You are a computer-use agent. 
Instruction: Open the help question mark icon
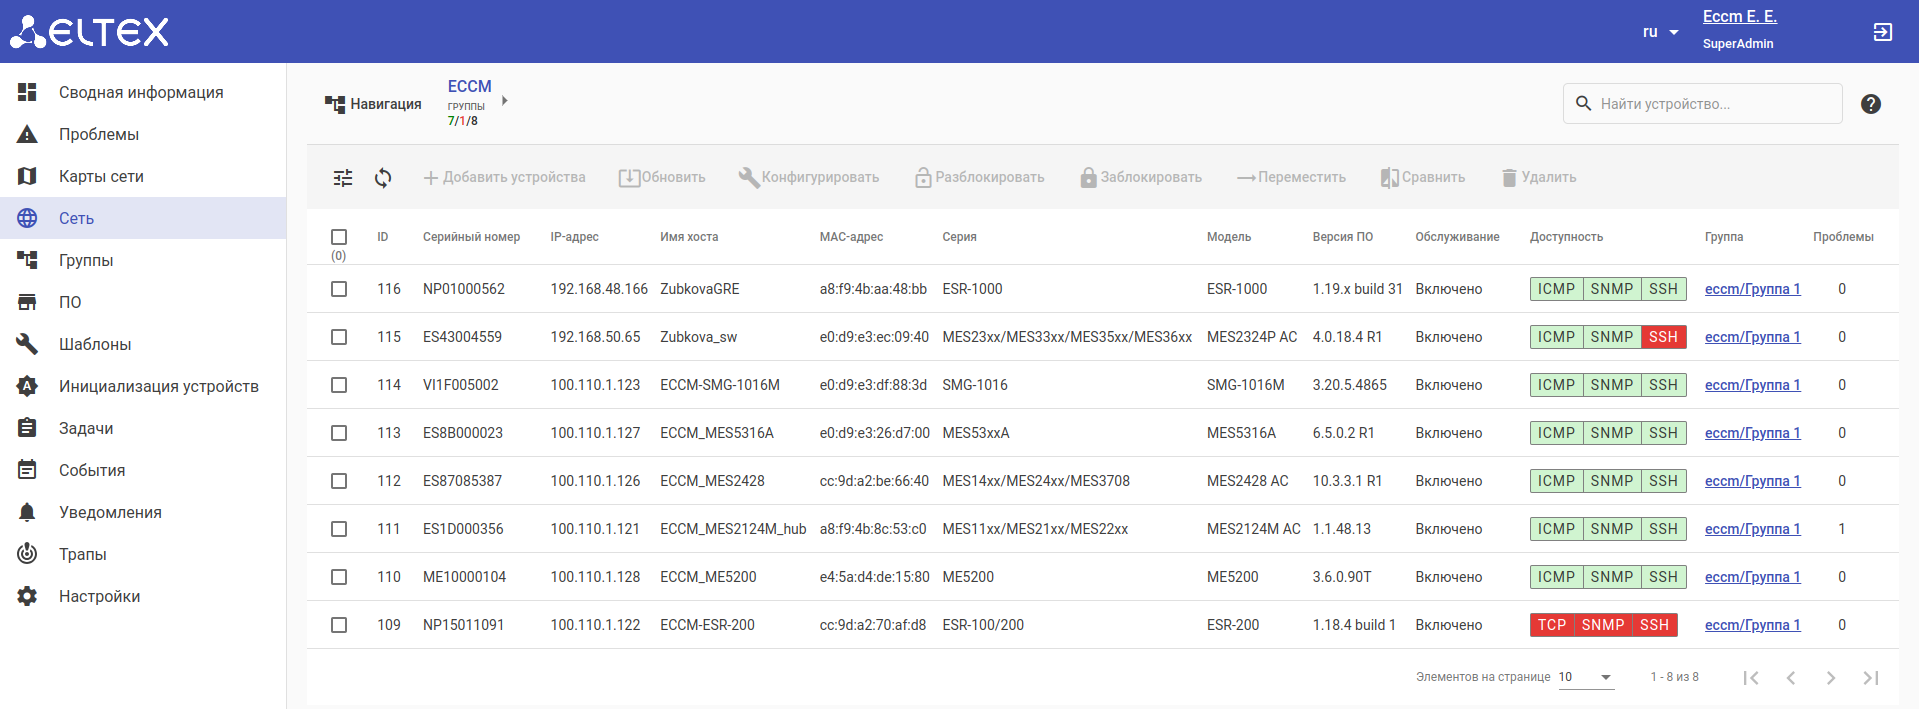coord(1870,104)
